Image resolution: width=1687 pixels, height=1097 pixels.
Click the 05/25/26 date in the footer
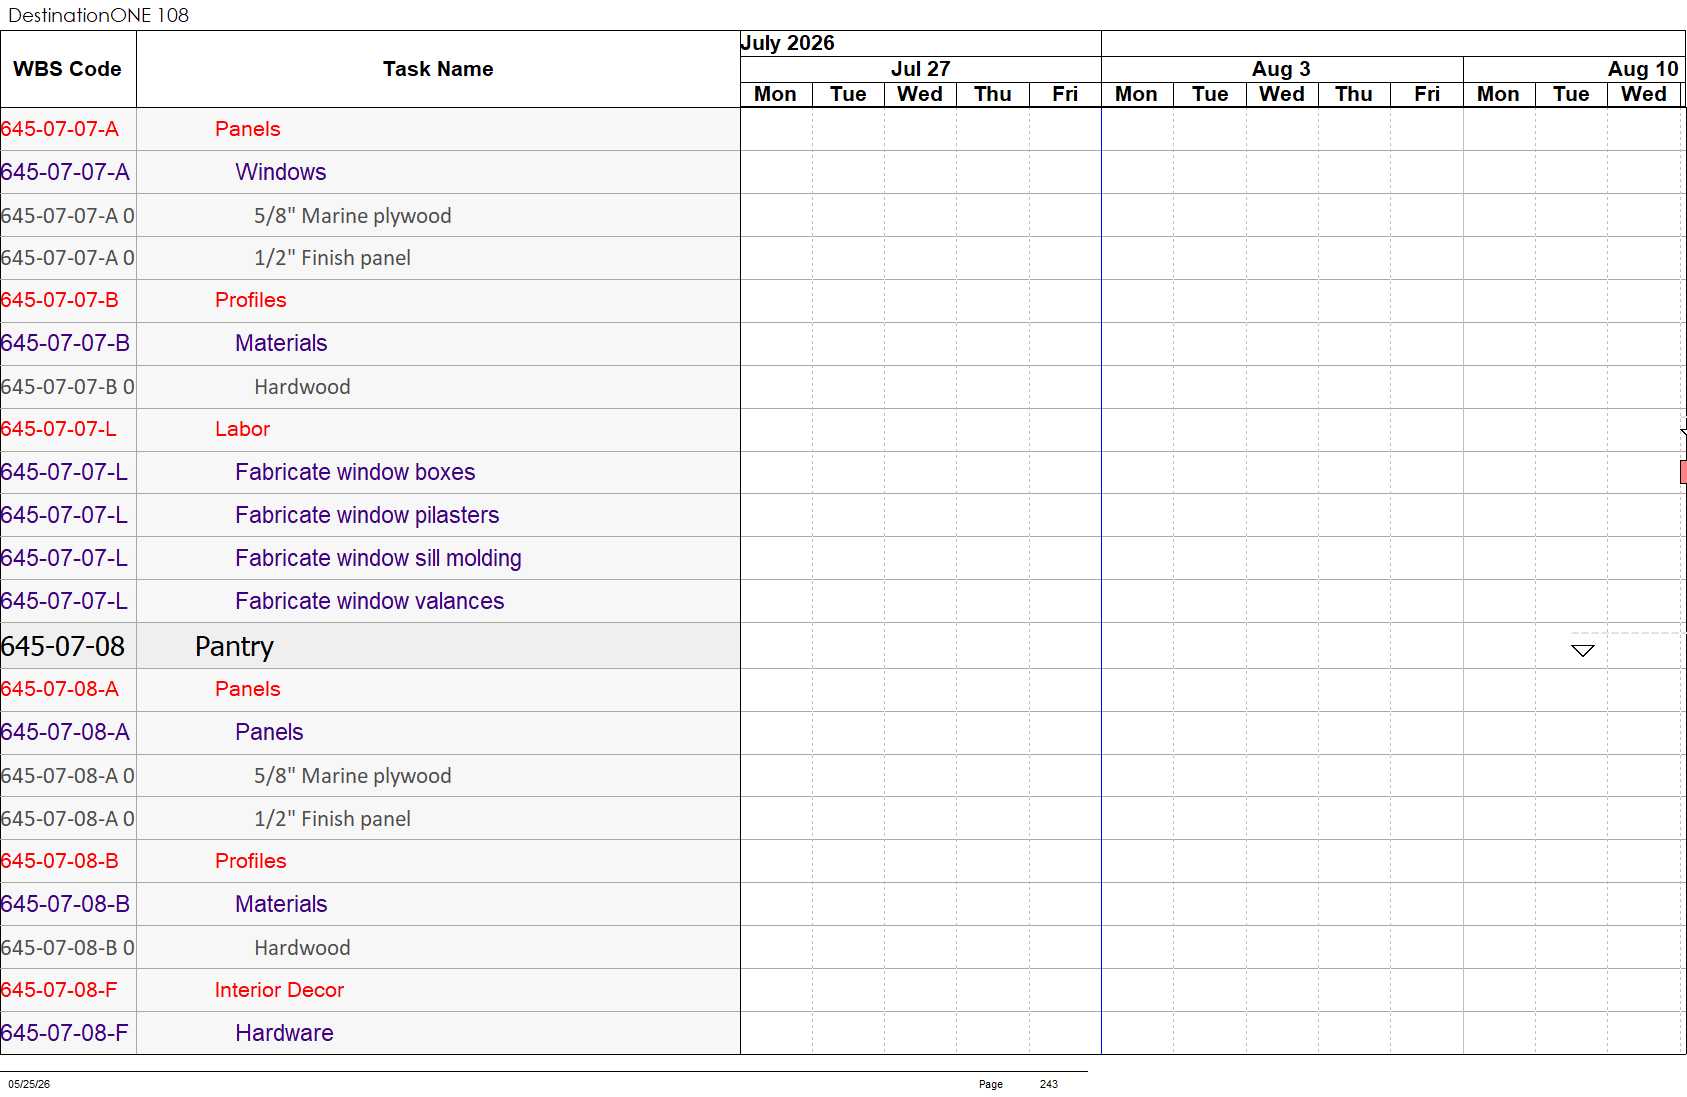(29, 1084)
